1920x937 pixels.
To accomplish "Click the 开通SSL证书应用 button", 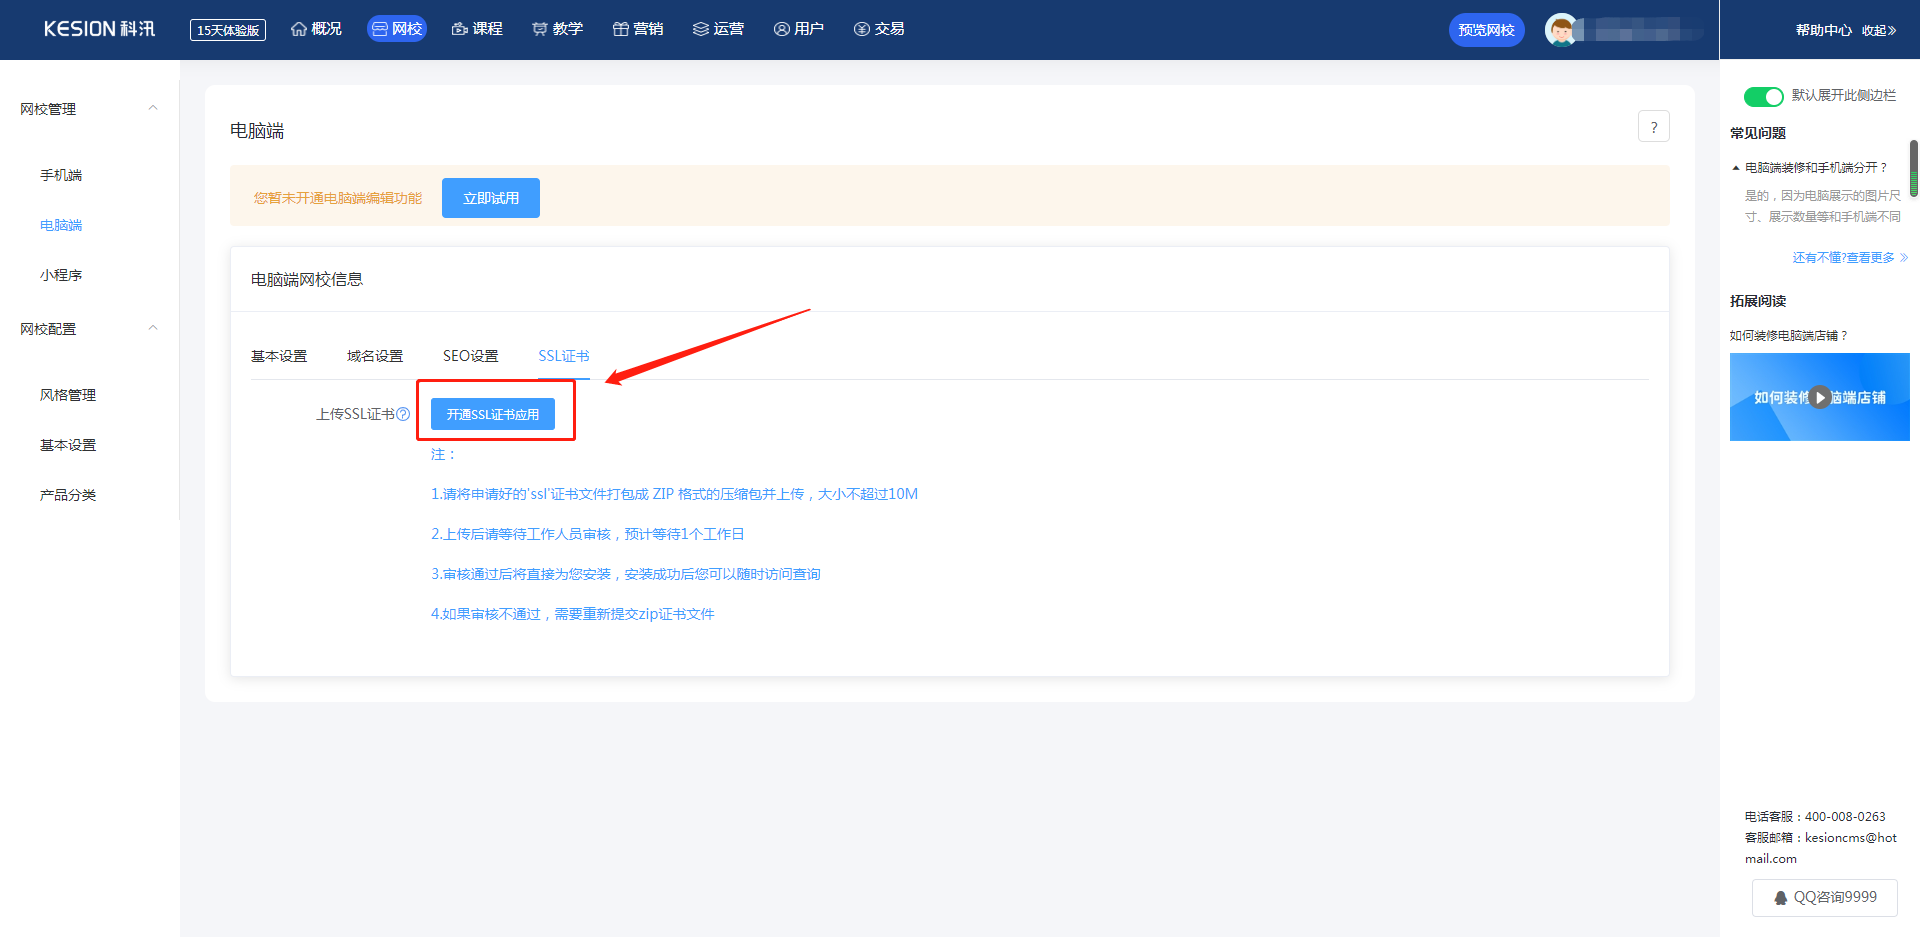I will 492,414.
